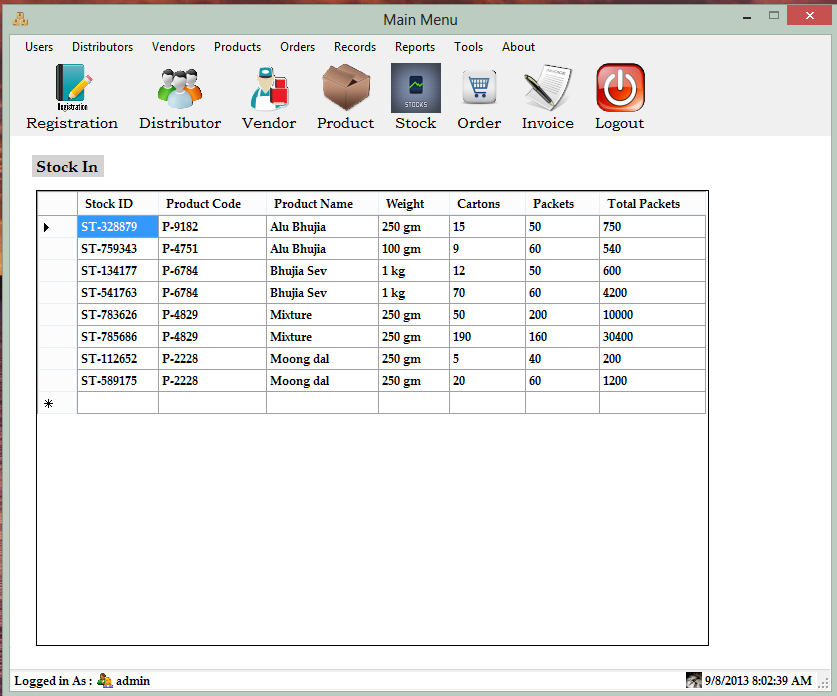Click the Order shopping cart icon

479,87
